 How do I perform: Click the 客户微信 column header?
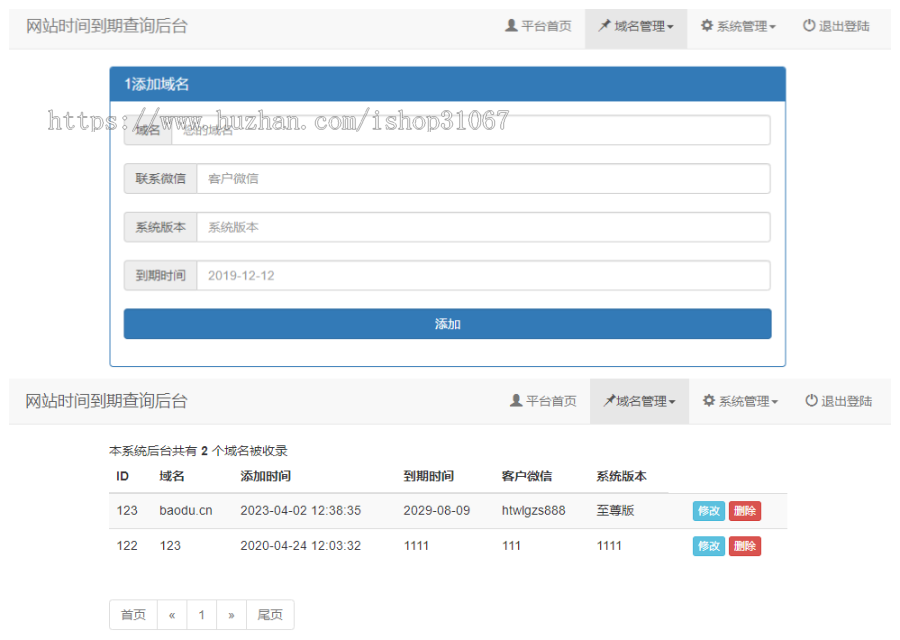tap(526, 476)
